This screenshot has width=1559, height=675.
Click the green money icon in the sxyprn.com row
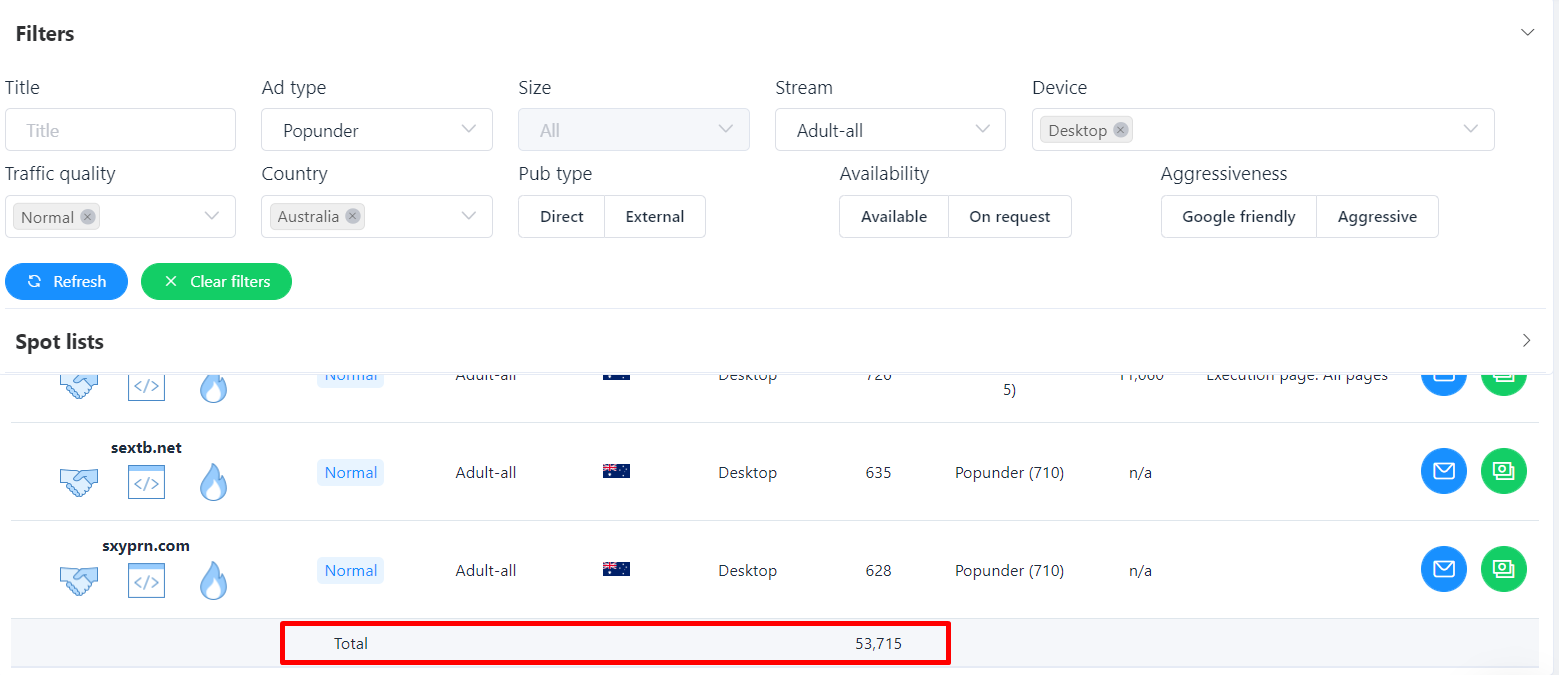point(1503,569)
